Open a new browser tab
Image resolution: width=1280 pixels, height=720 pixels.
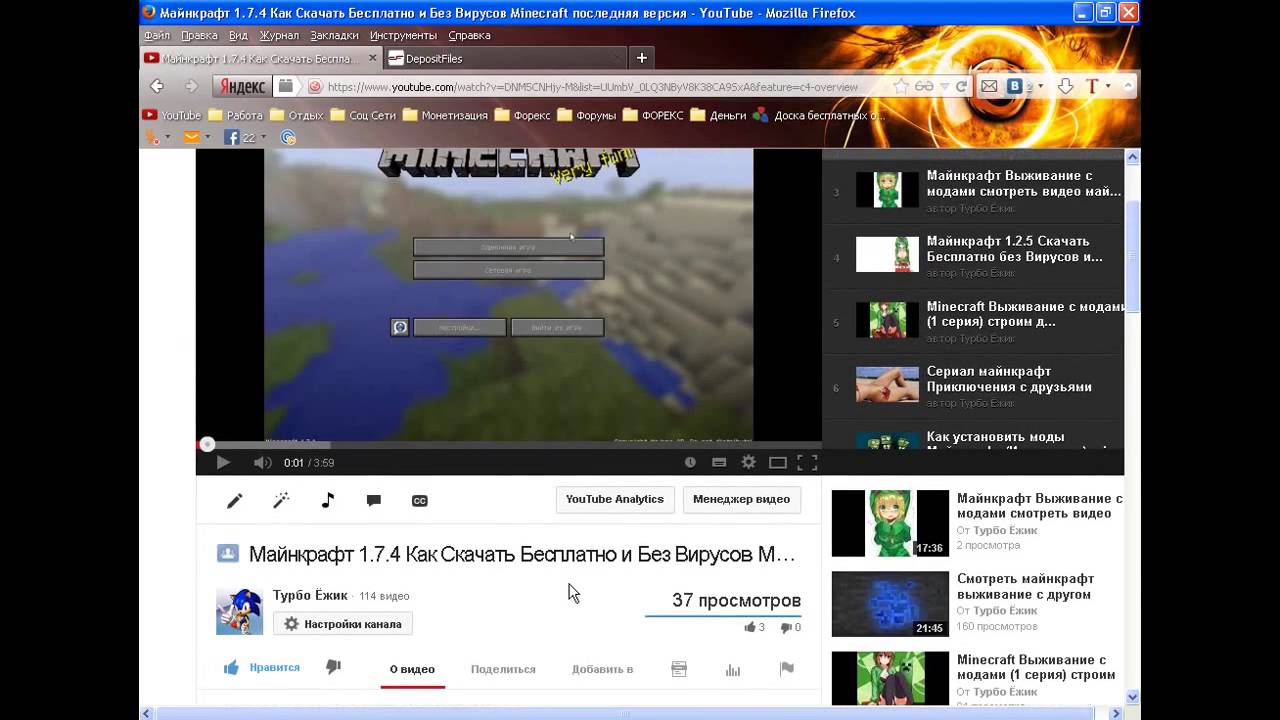[x=642, y=58]
